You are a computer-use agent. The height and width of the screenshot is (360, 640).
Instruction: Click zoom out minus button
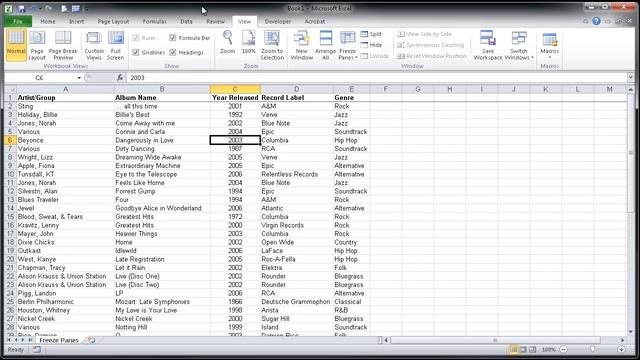click(x=563, y=349)
